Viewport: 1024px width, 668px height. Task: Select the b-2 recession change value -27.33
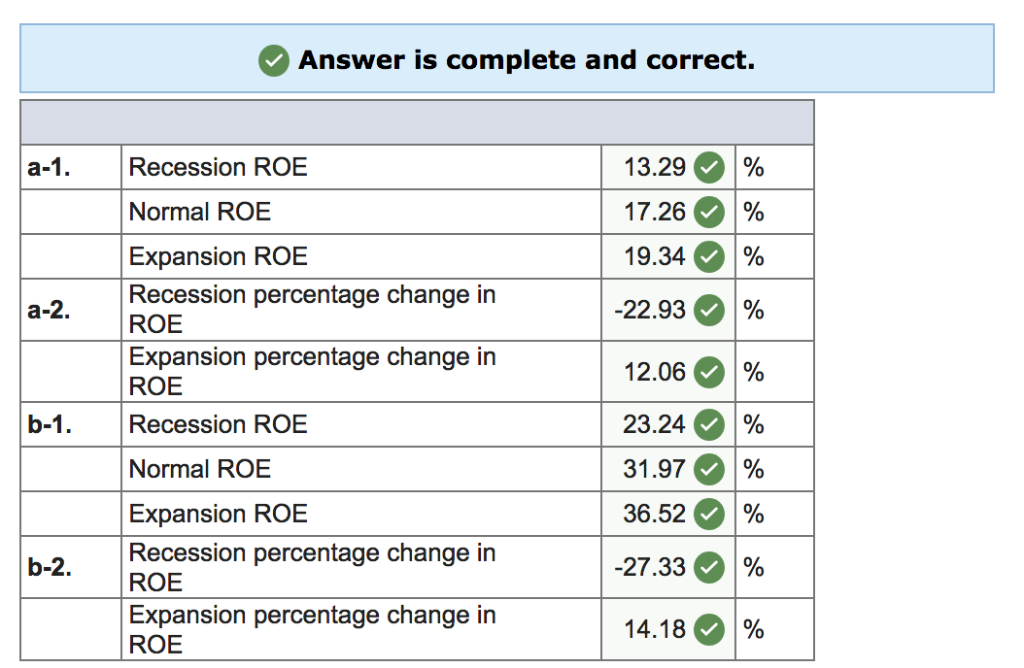click(650, 567)
